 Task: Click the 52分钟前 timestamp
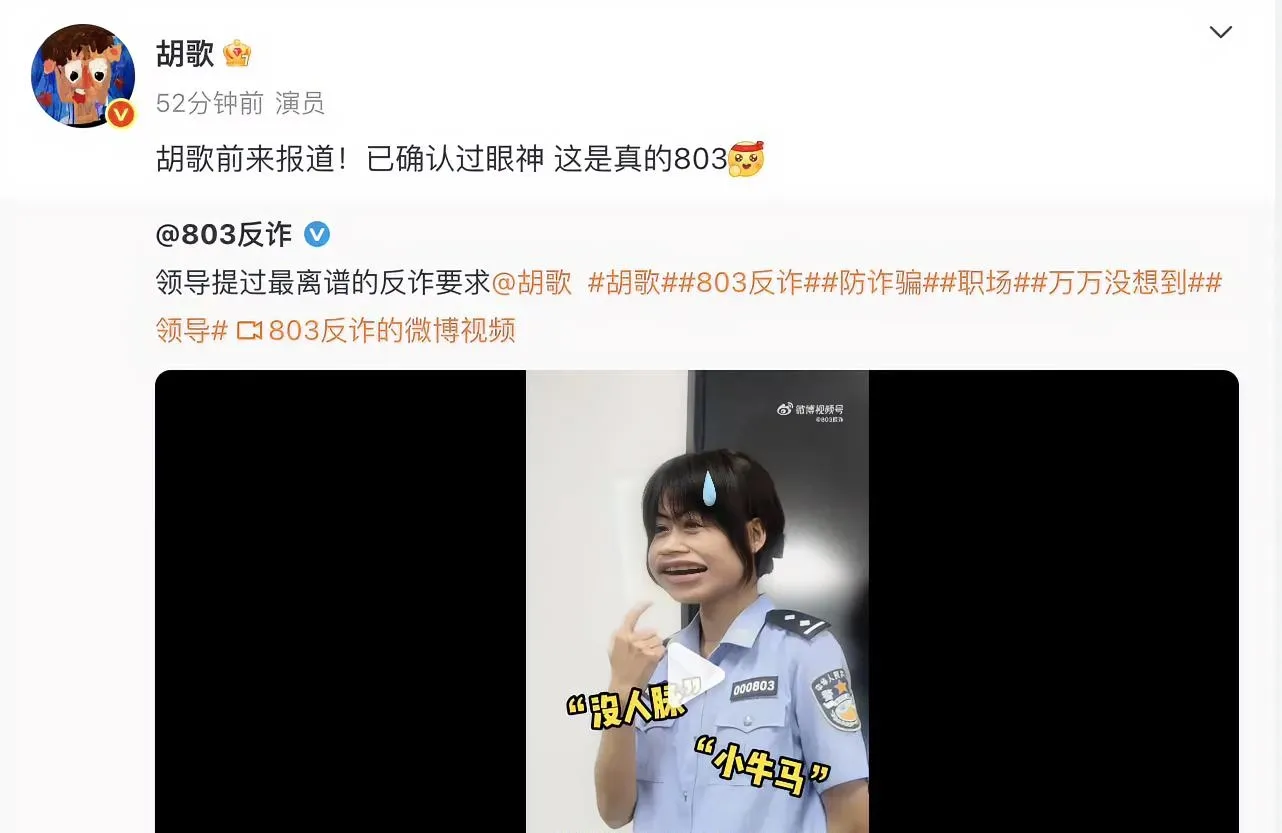[210, 103]
